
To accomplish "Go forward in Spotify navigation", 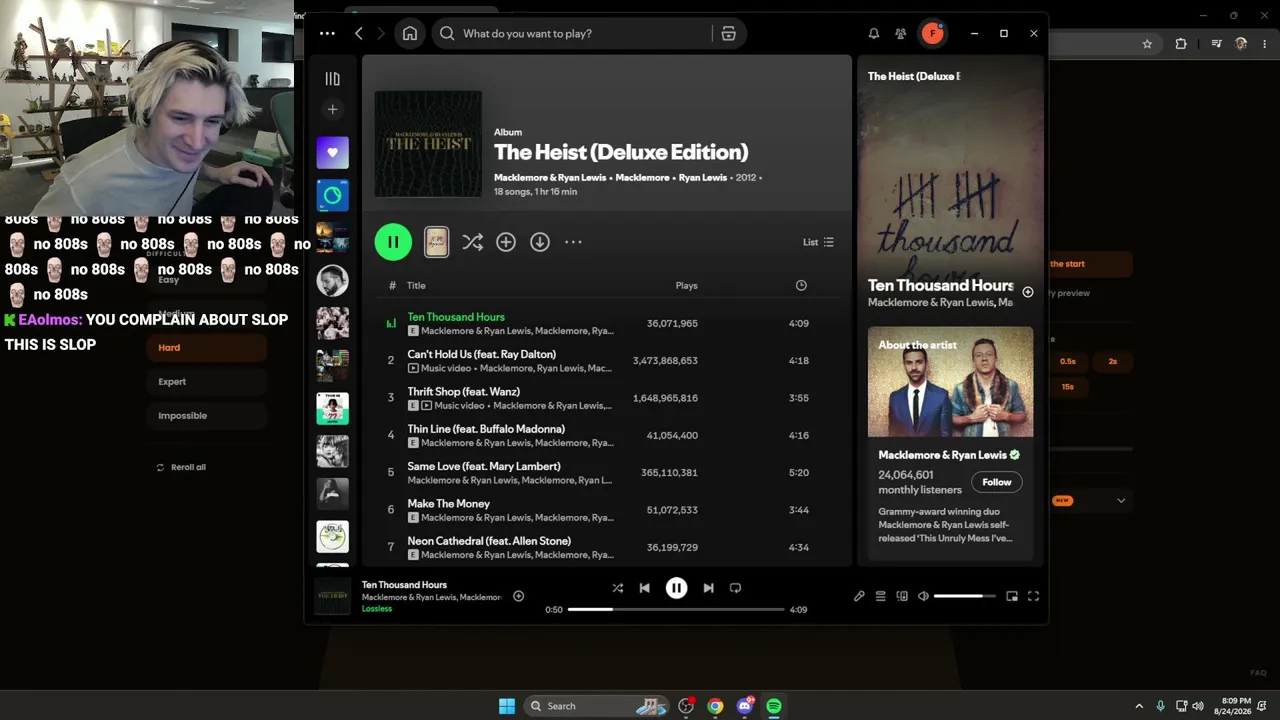I will [x=381, y=33].
